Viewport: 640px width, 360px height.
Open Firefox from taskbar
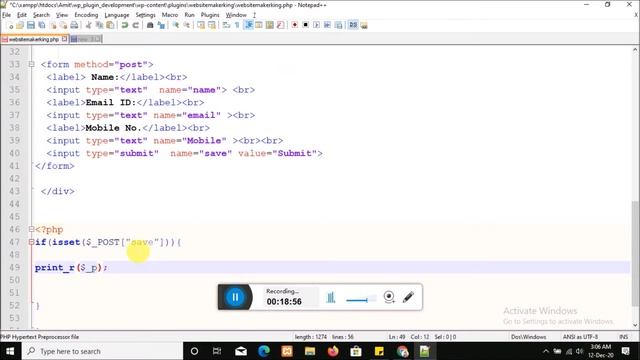333,351
